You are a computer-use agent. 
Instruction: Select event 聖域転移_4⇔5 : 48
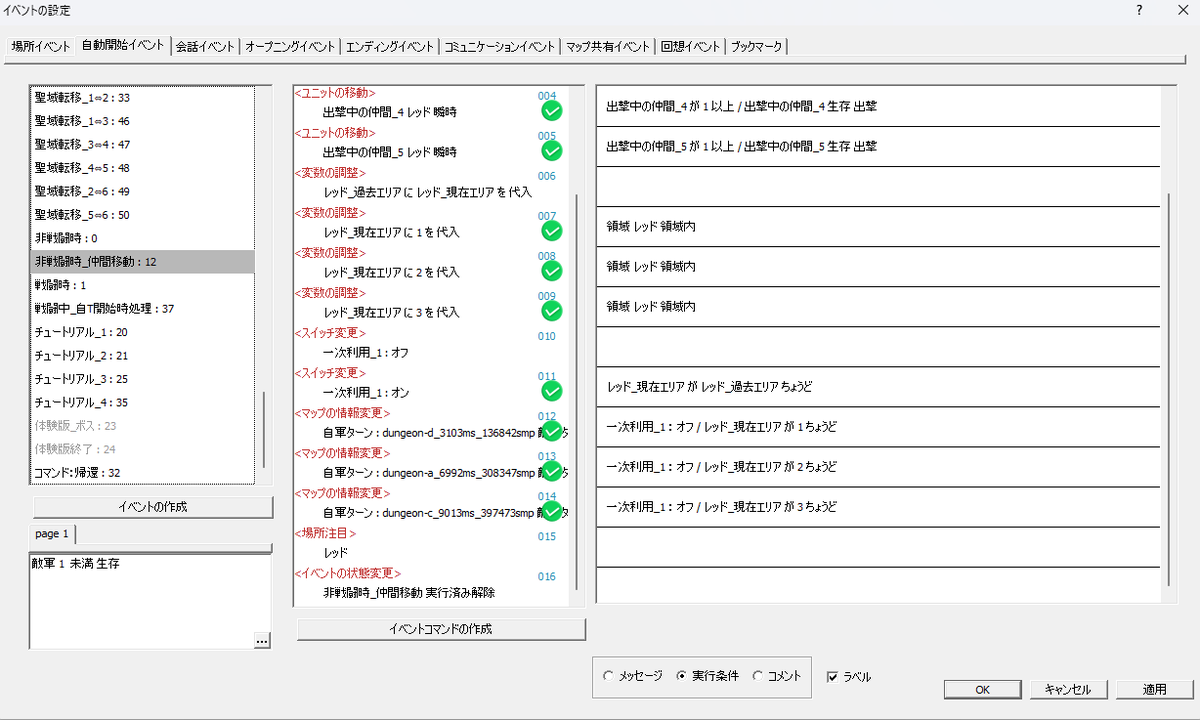click(x=142, y=168)
